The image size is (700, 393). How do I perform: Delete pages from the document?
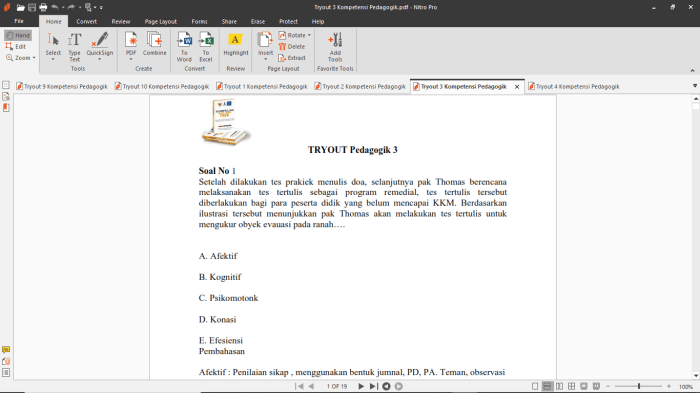292,46
